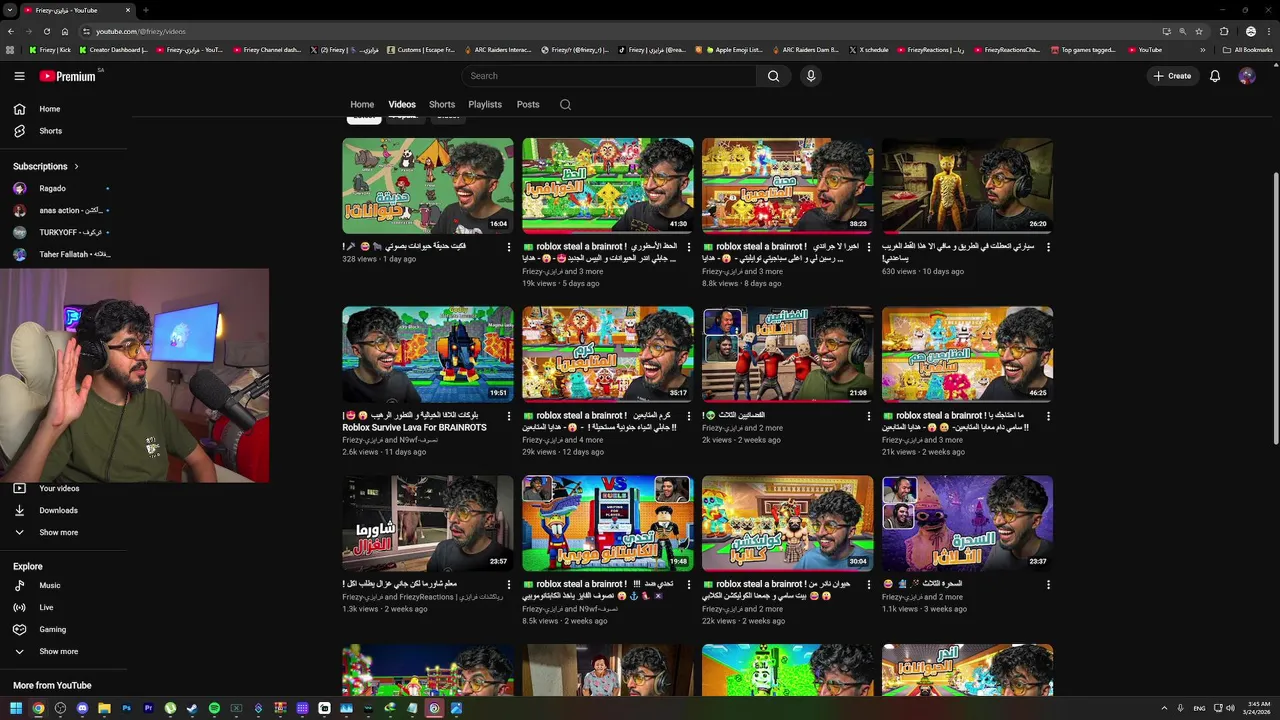
Task: Focus the YouTube search field
Action: pos(608,76)
